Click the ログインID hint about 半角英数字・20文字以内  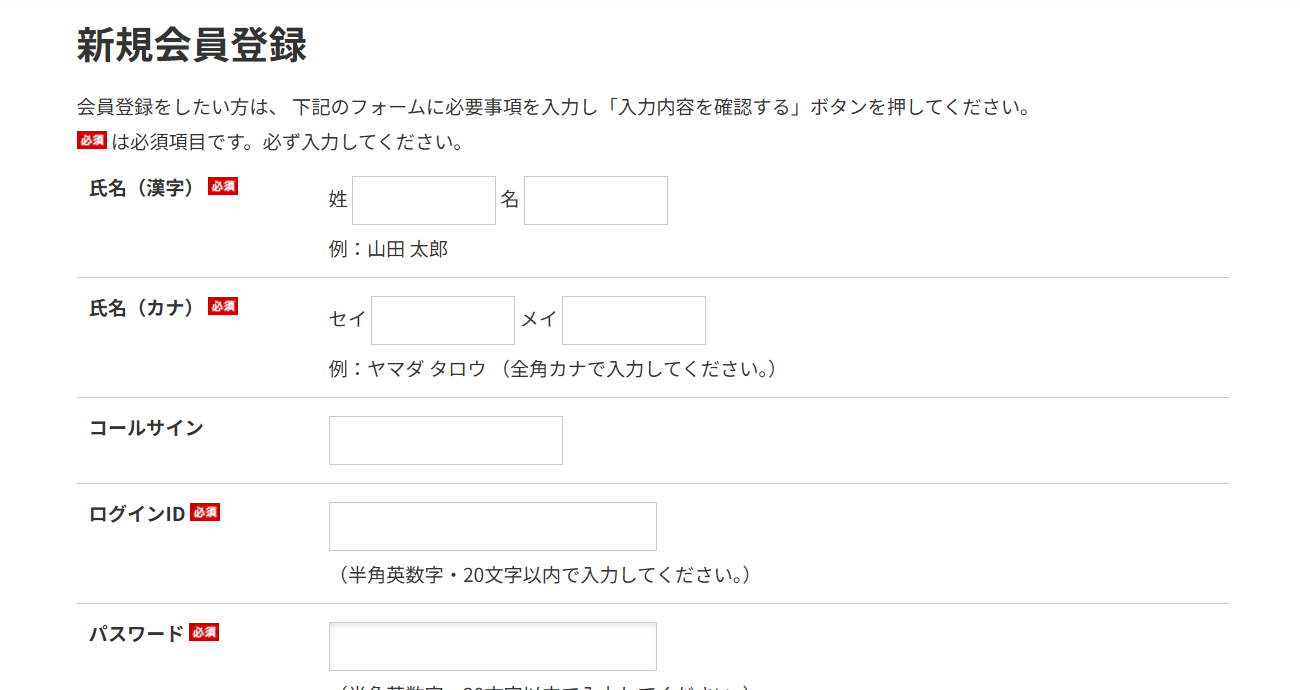click(540, 576)
